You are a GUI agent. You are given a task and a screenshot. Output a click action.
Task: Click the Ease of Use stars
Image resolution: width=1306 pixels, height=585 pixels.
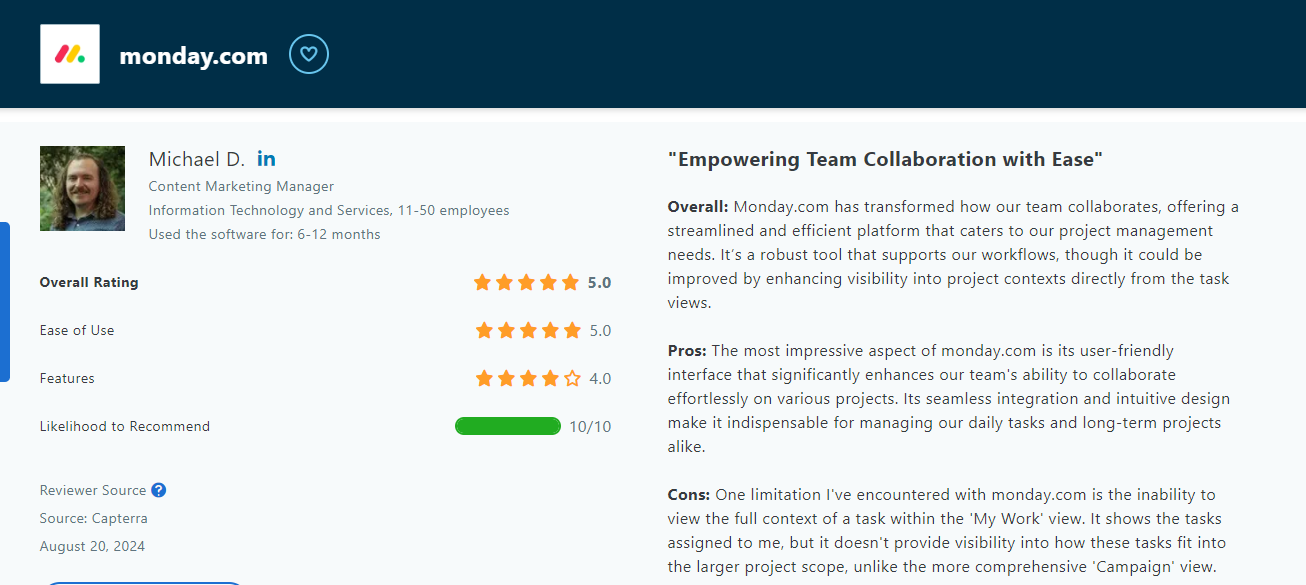tap(528, 330)
